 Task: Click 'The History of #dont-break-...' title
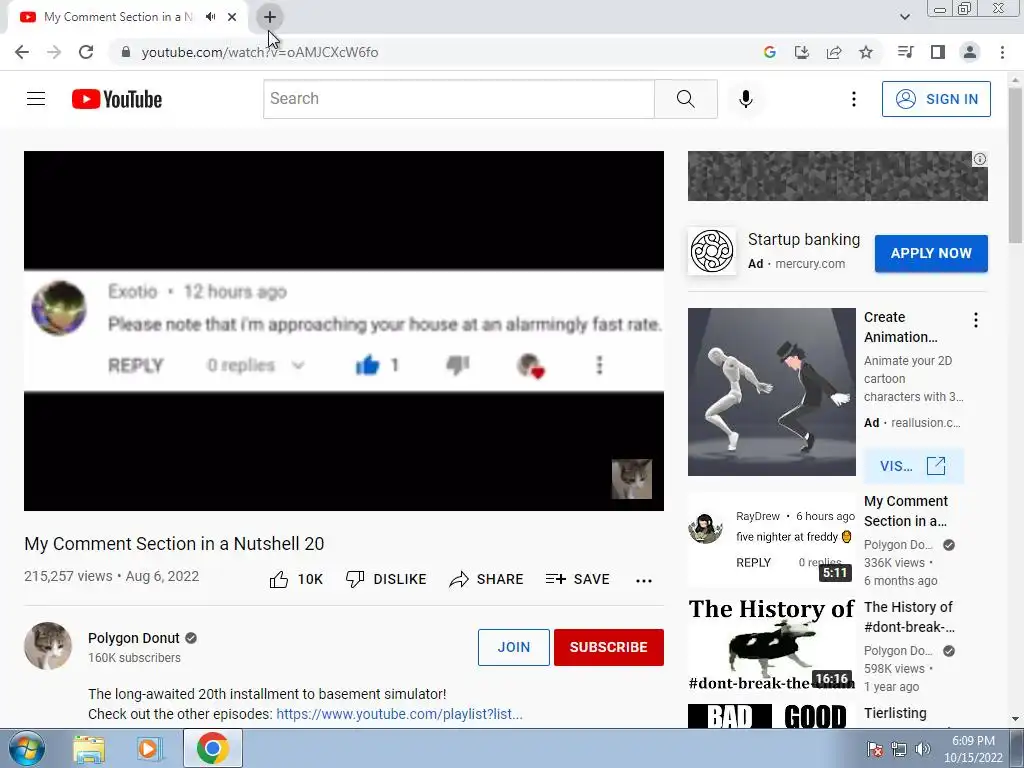click(x=909, y=617)
